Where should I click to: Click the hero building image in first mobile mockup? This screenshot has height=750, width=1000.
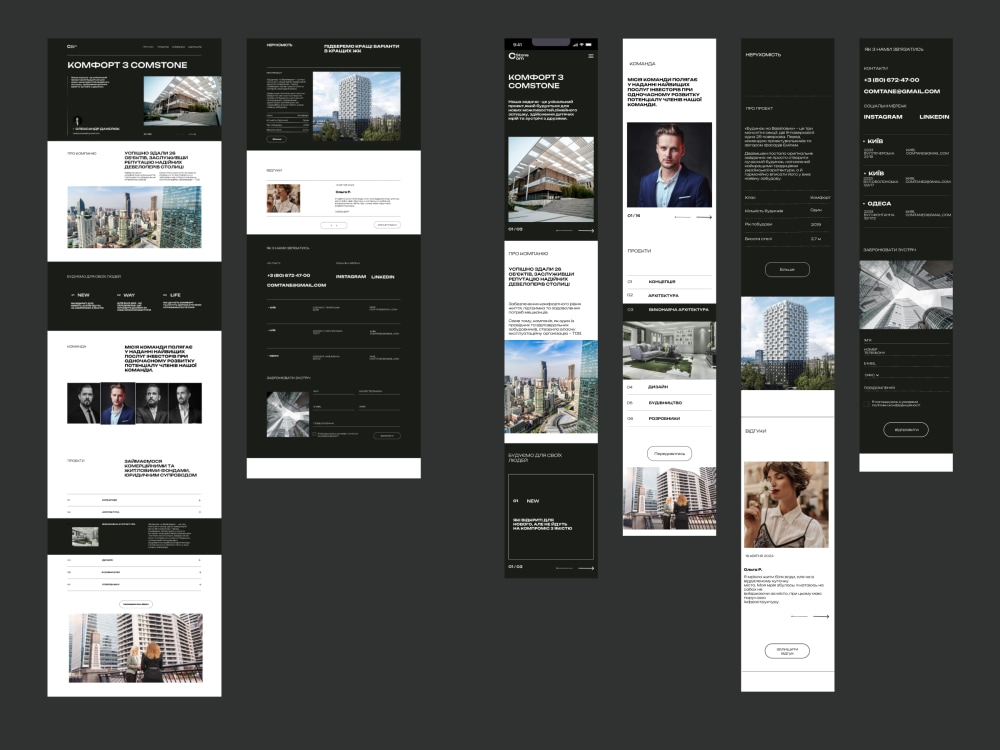click(x=551, y=179)
